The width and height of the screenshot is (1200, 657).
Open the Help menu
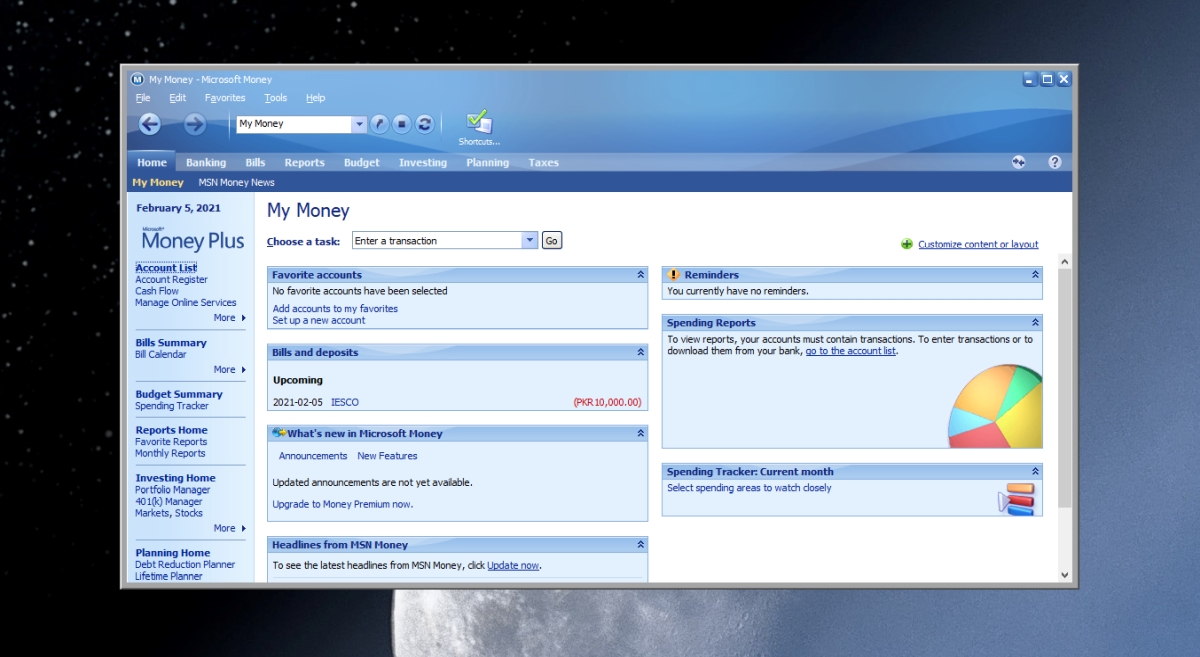tap(316, 98)
